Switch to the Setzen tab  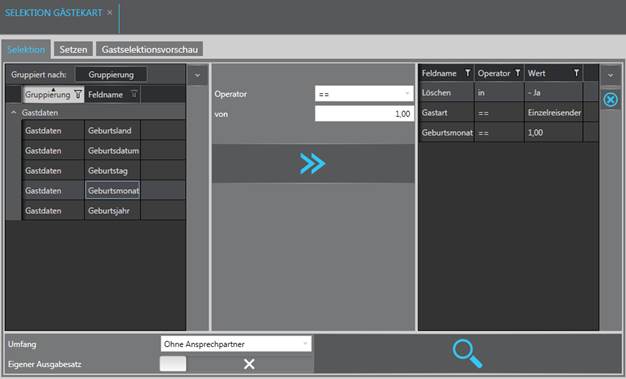[x=73, y=50]
